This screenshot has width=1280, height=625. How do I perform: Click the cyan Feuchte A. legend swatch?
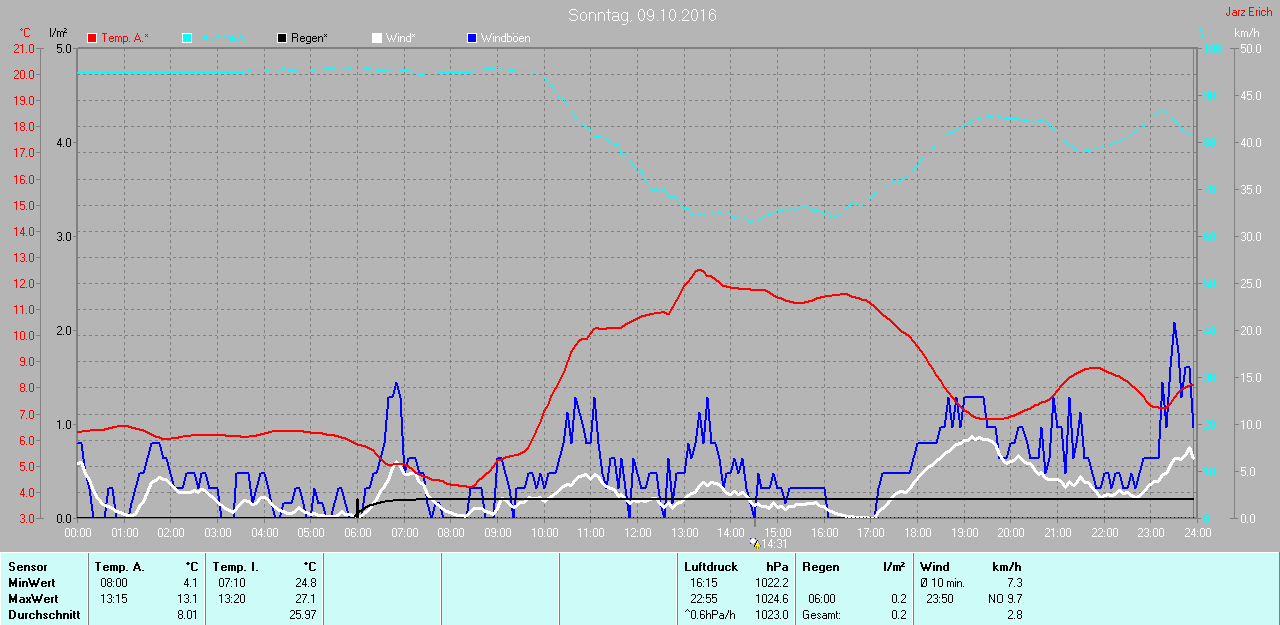tap(187, 38)
